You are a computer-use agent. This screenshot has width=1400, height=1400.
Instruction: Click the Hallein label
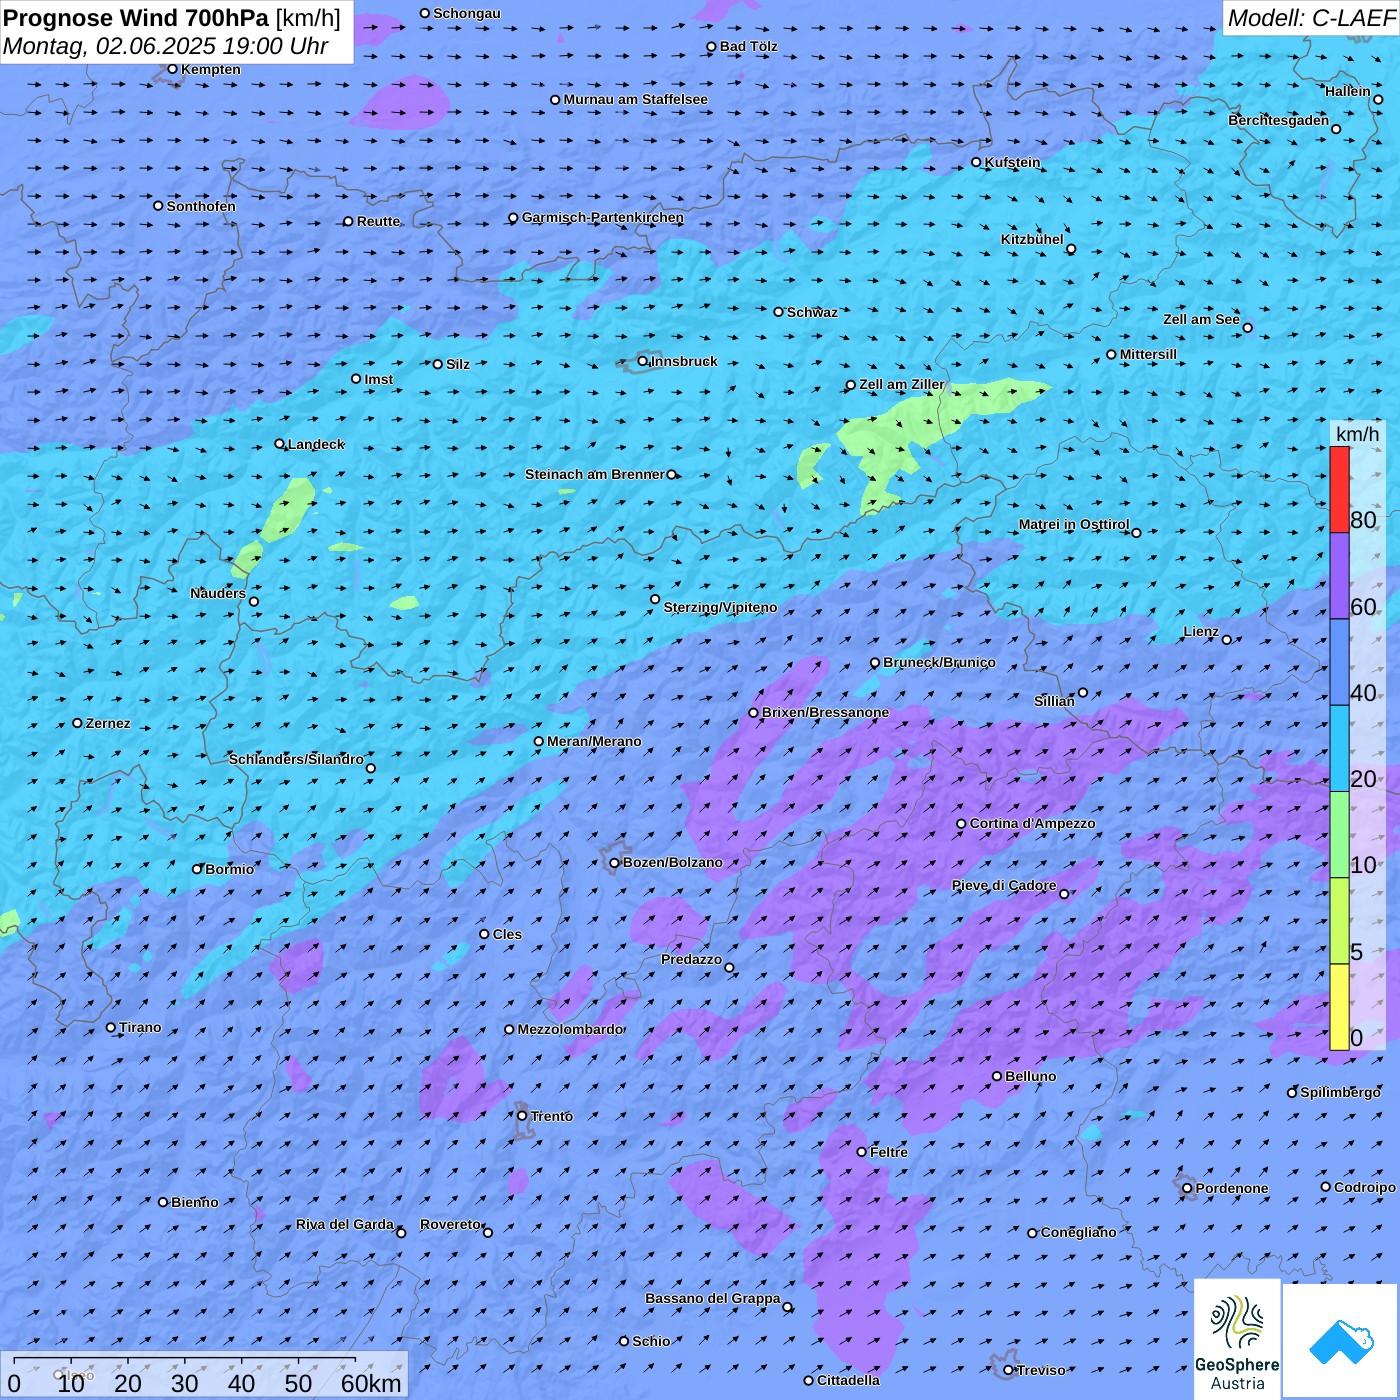click(x=1348, y=91)
